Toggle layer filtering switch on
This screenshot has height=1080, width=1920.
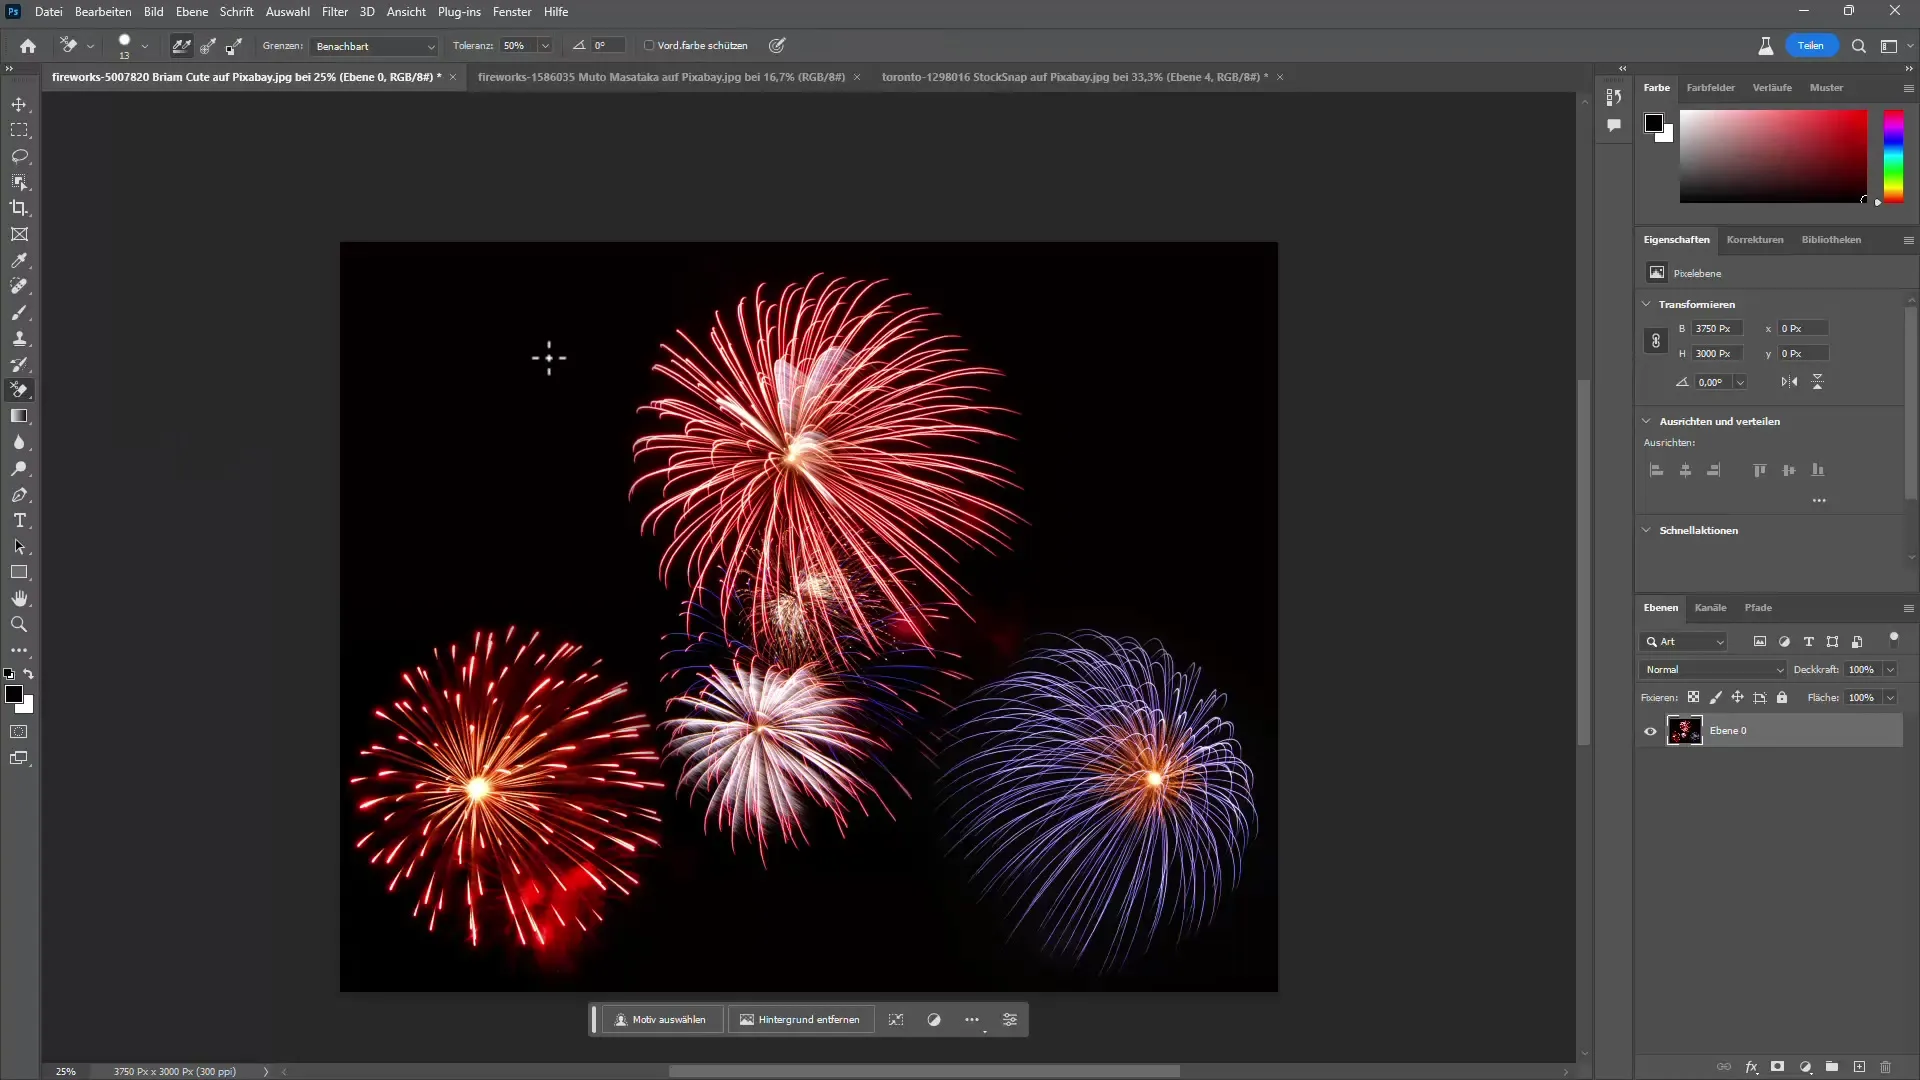pos(1893,639)
